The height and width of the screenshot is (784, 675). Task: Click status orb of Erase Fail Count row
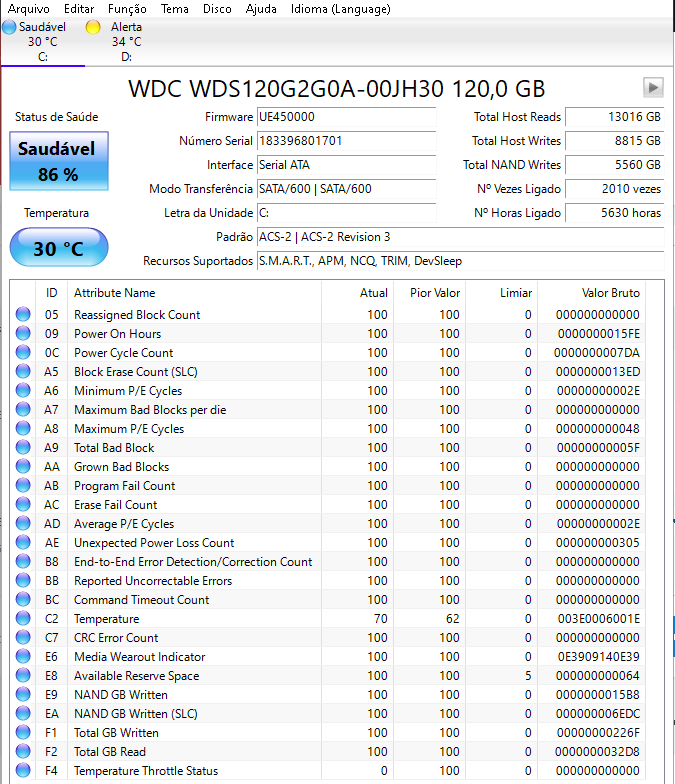[23, 504]
